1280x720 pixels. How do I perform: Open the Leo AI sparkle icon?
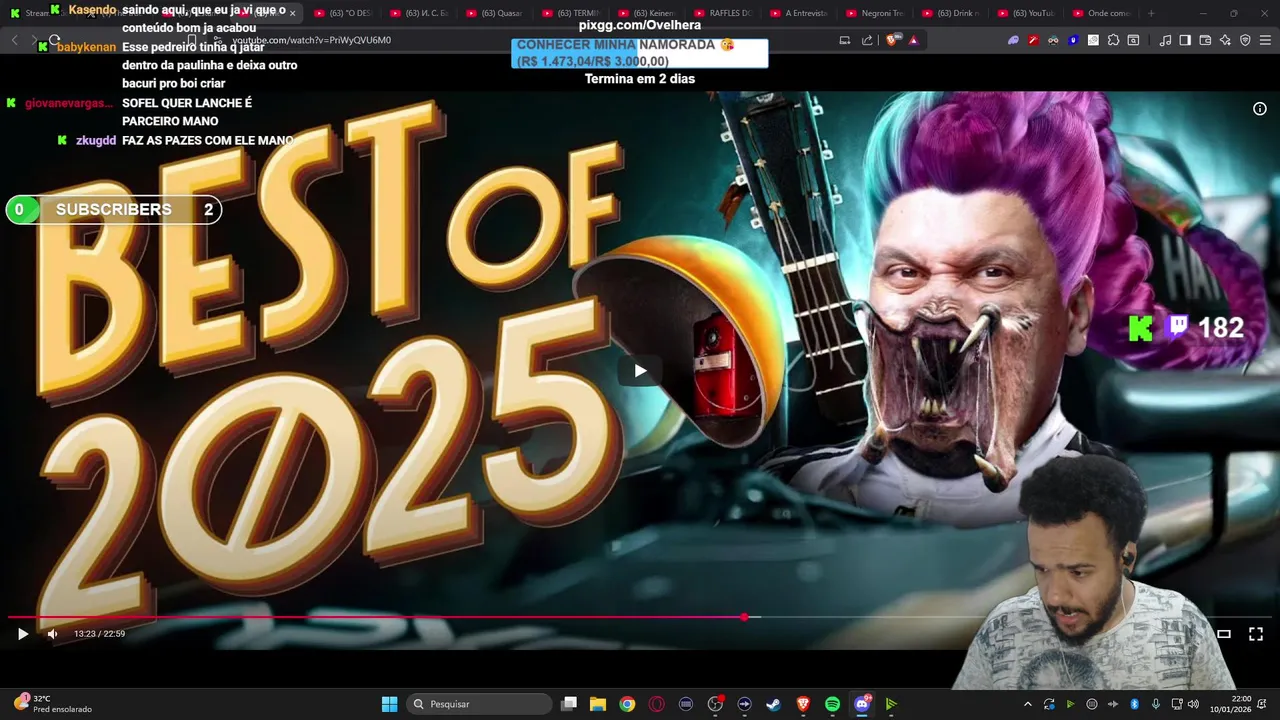coord(1225,40)
